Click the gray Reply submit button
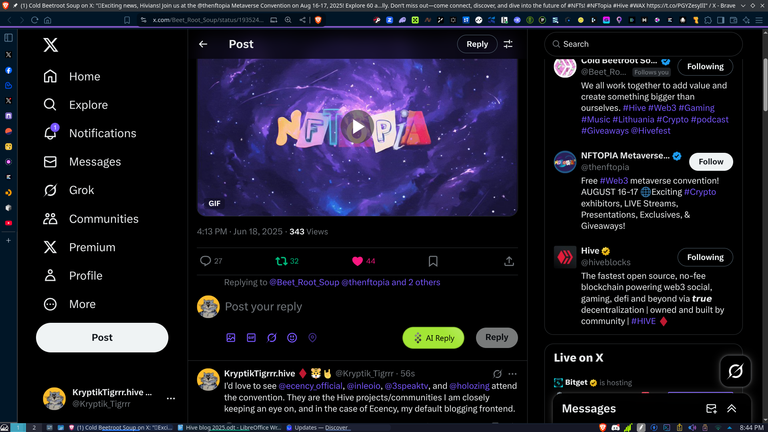The height and width of the screenshot is (432, 768). click(x=497, y=337)
